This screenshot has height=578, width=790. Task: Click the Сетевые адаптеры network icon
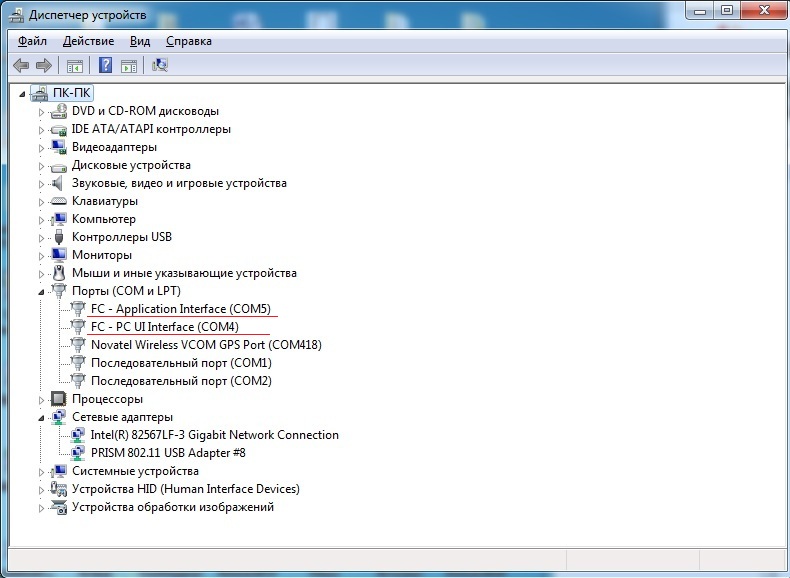(59, 417)
